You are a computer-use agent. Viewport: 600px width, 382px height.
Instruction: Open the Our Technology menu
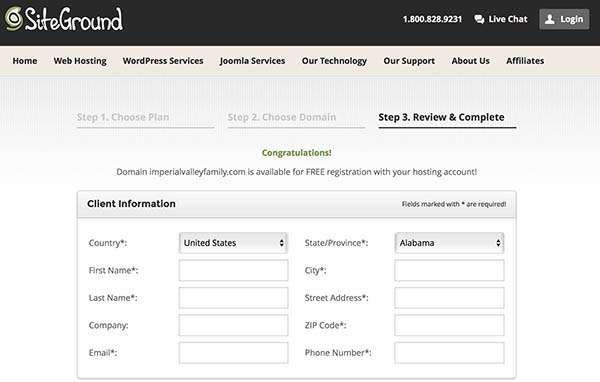pyautogui.click(x=334, y=61)
